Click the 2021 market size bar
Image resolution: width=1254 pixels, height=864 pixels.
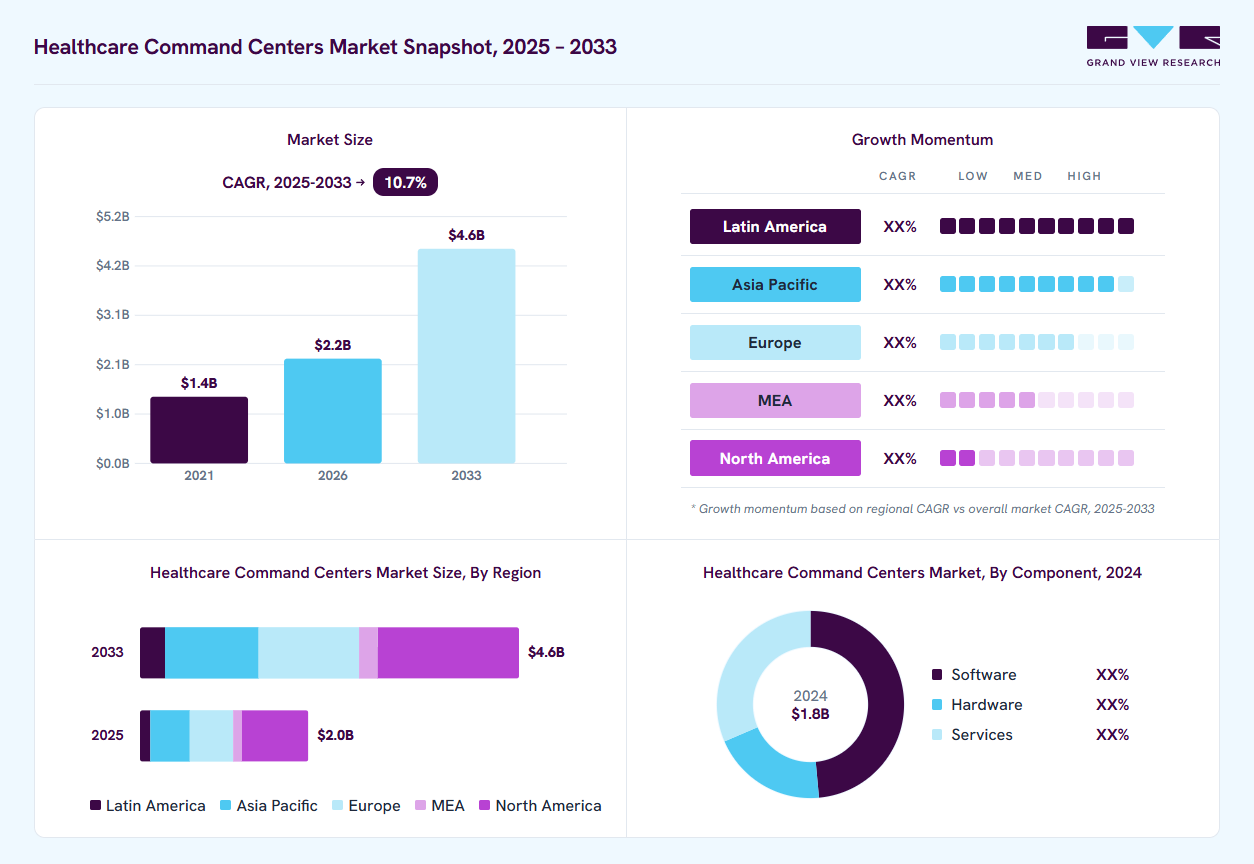[199, 430]
